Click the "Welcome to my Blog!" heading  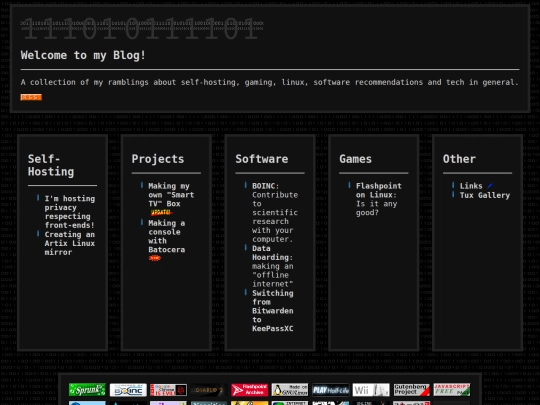click(x=83, y=55)
